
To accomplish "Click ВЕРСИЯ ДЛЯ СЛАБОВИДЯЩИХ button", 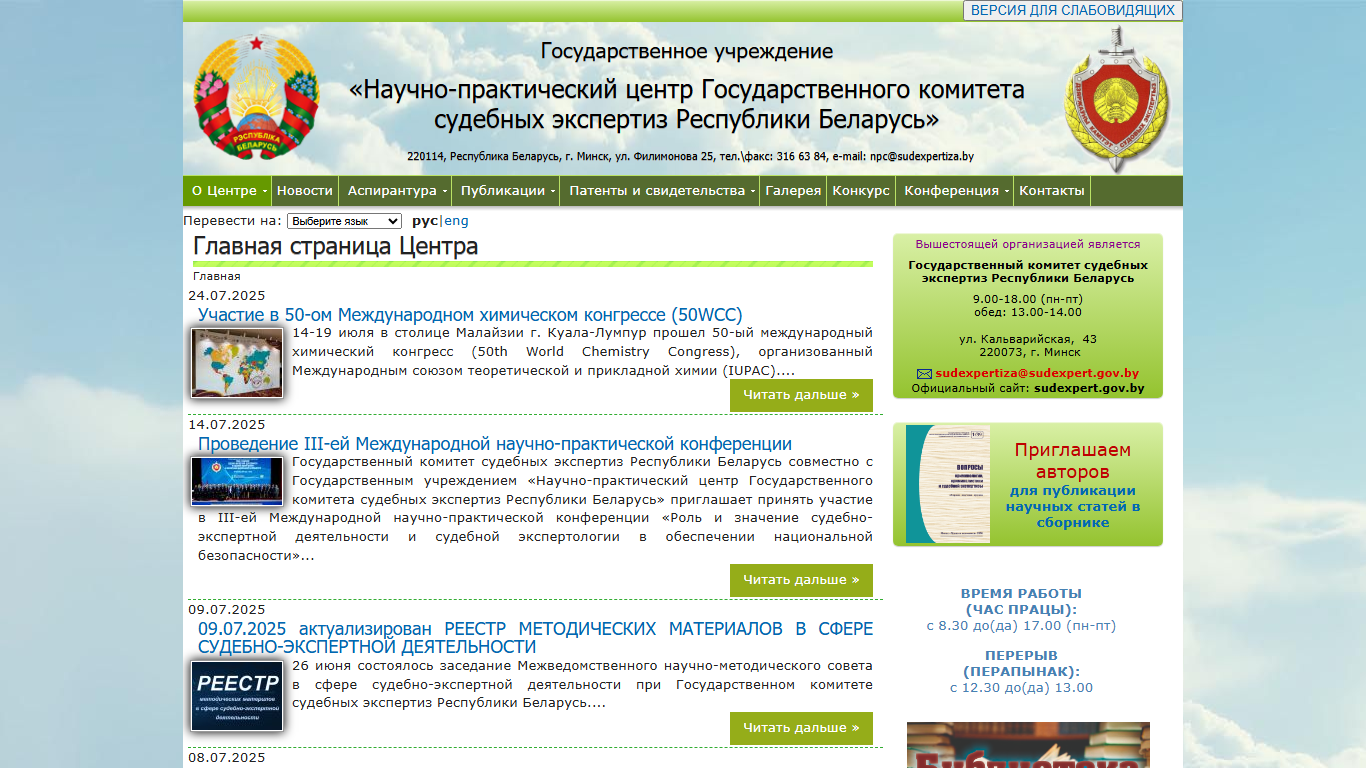I will (x=1073, y=10).
